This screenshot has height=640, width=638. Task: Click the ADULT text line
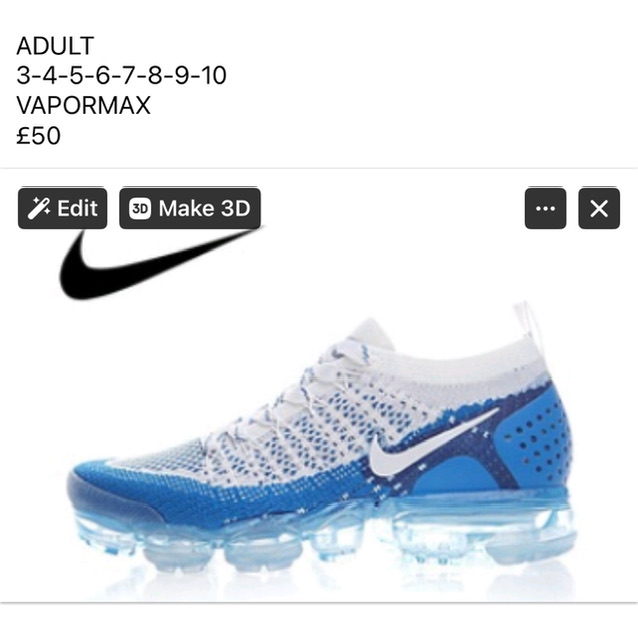(55, 46)
